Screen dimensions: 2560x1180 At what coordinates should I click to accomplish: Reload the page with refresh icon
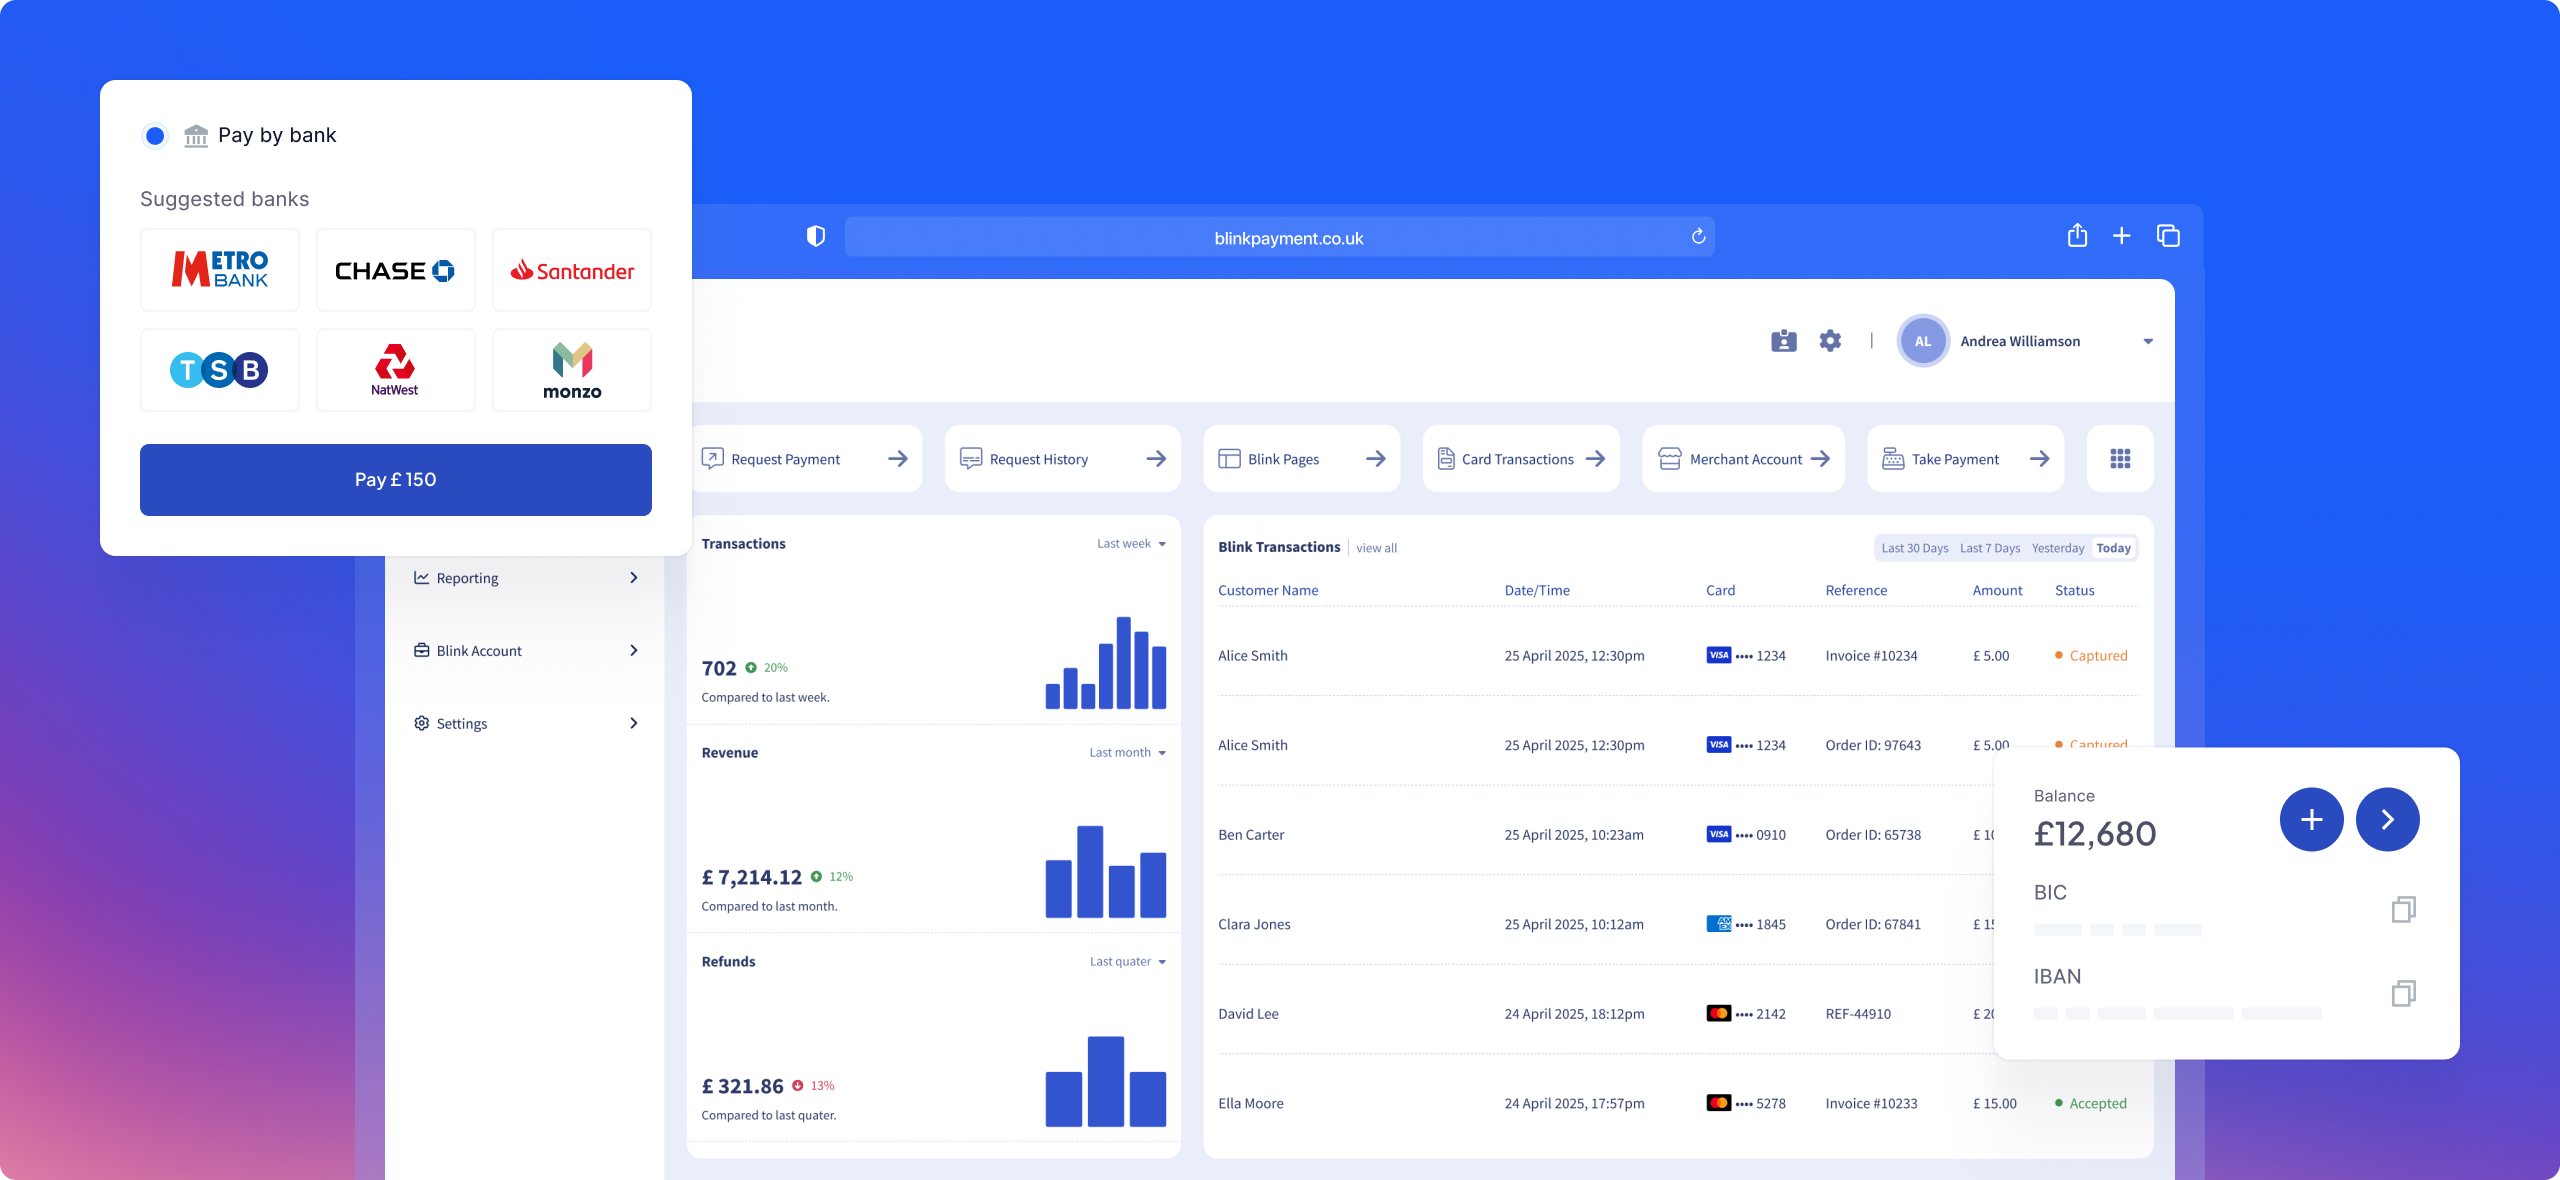[1698, 236]
